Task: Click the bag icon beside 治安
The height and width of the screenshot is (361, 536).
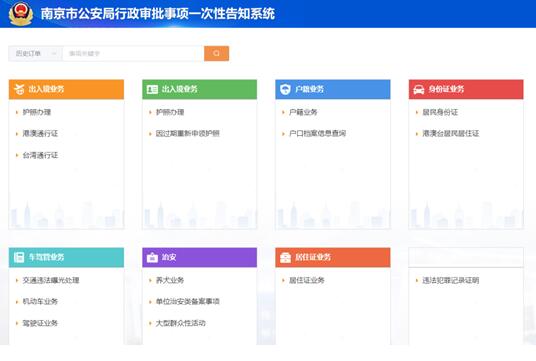Action: (152, 257)
